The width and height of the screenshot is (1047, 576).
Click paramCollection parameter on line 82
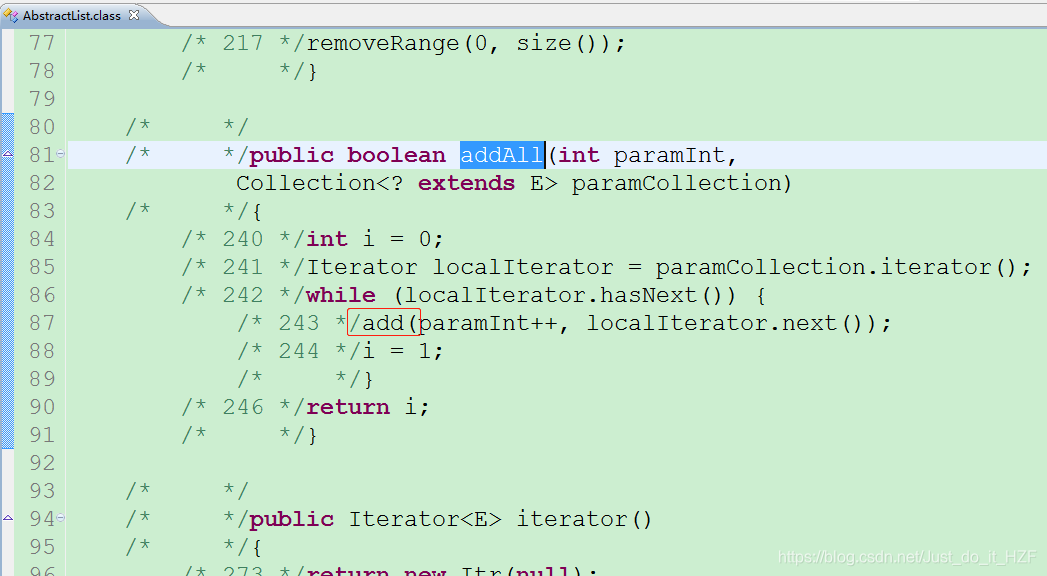point(676,183)
